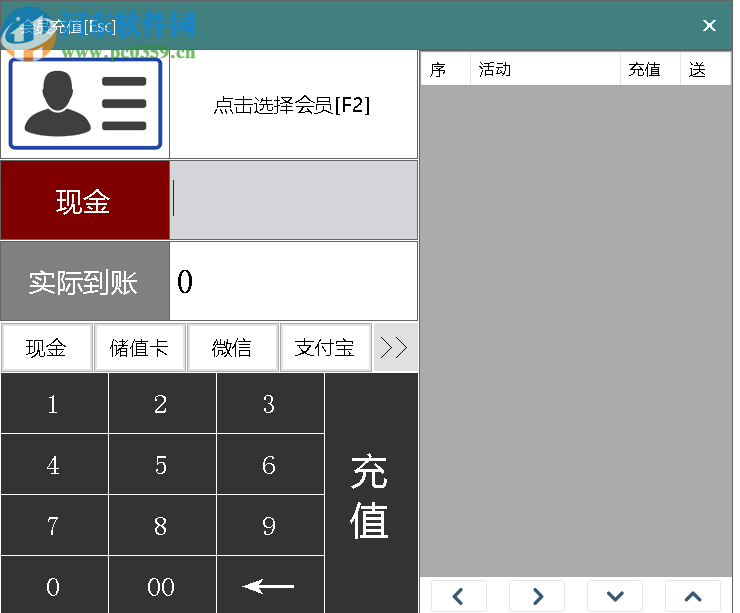This screenshot has width=740, height=613.
Task: Tap keypad digit 9
Action: point(270,525)
